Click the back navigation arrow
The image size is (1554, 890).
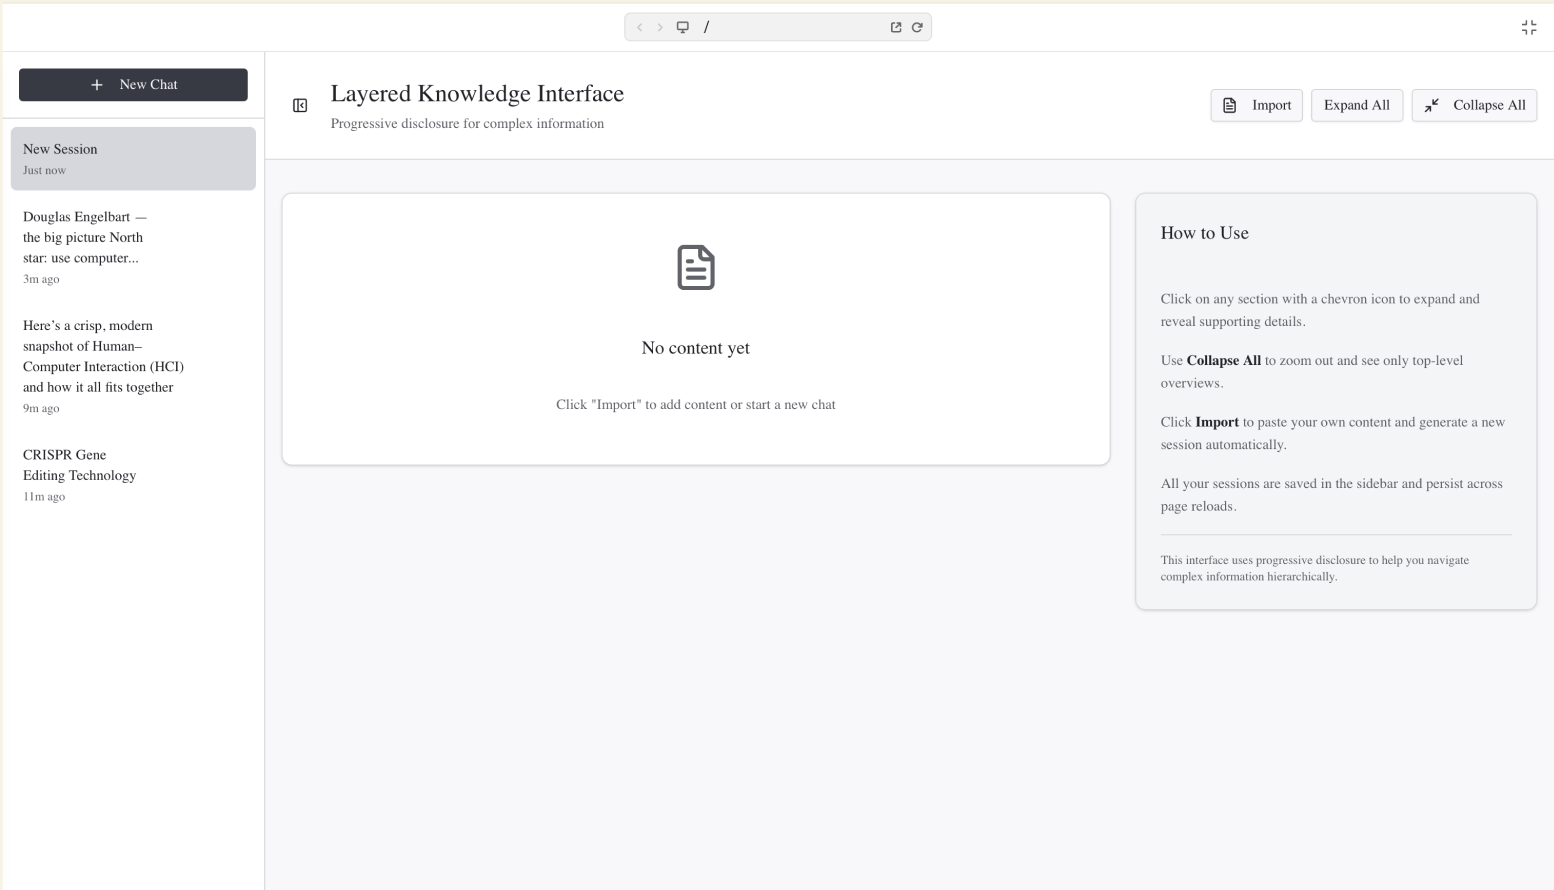click(x=640, y=27)
